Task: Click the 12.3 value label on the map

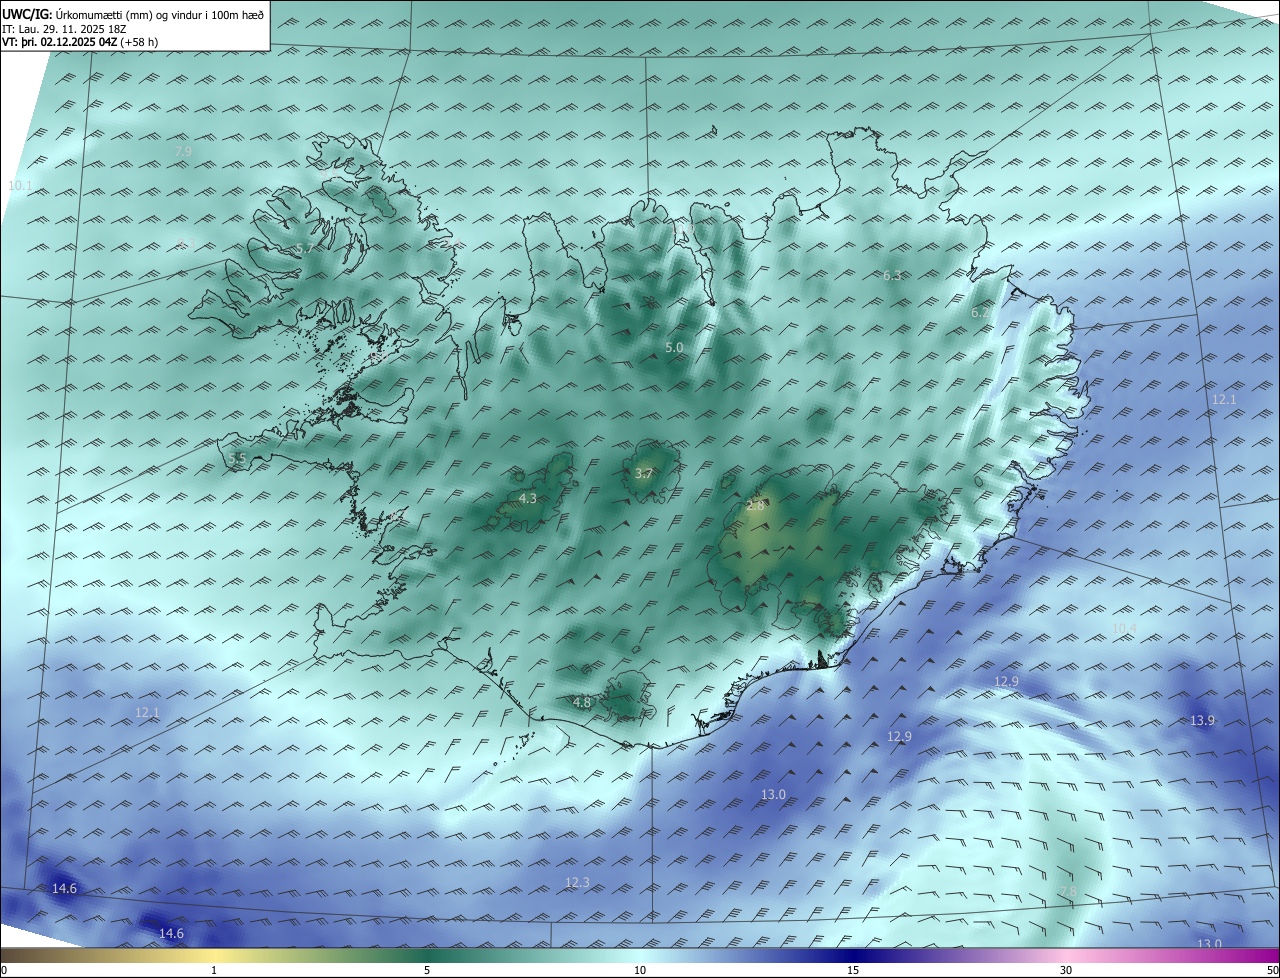Action: point(577,882)
